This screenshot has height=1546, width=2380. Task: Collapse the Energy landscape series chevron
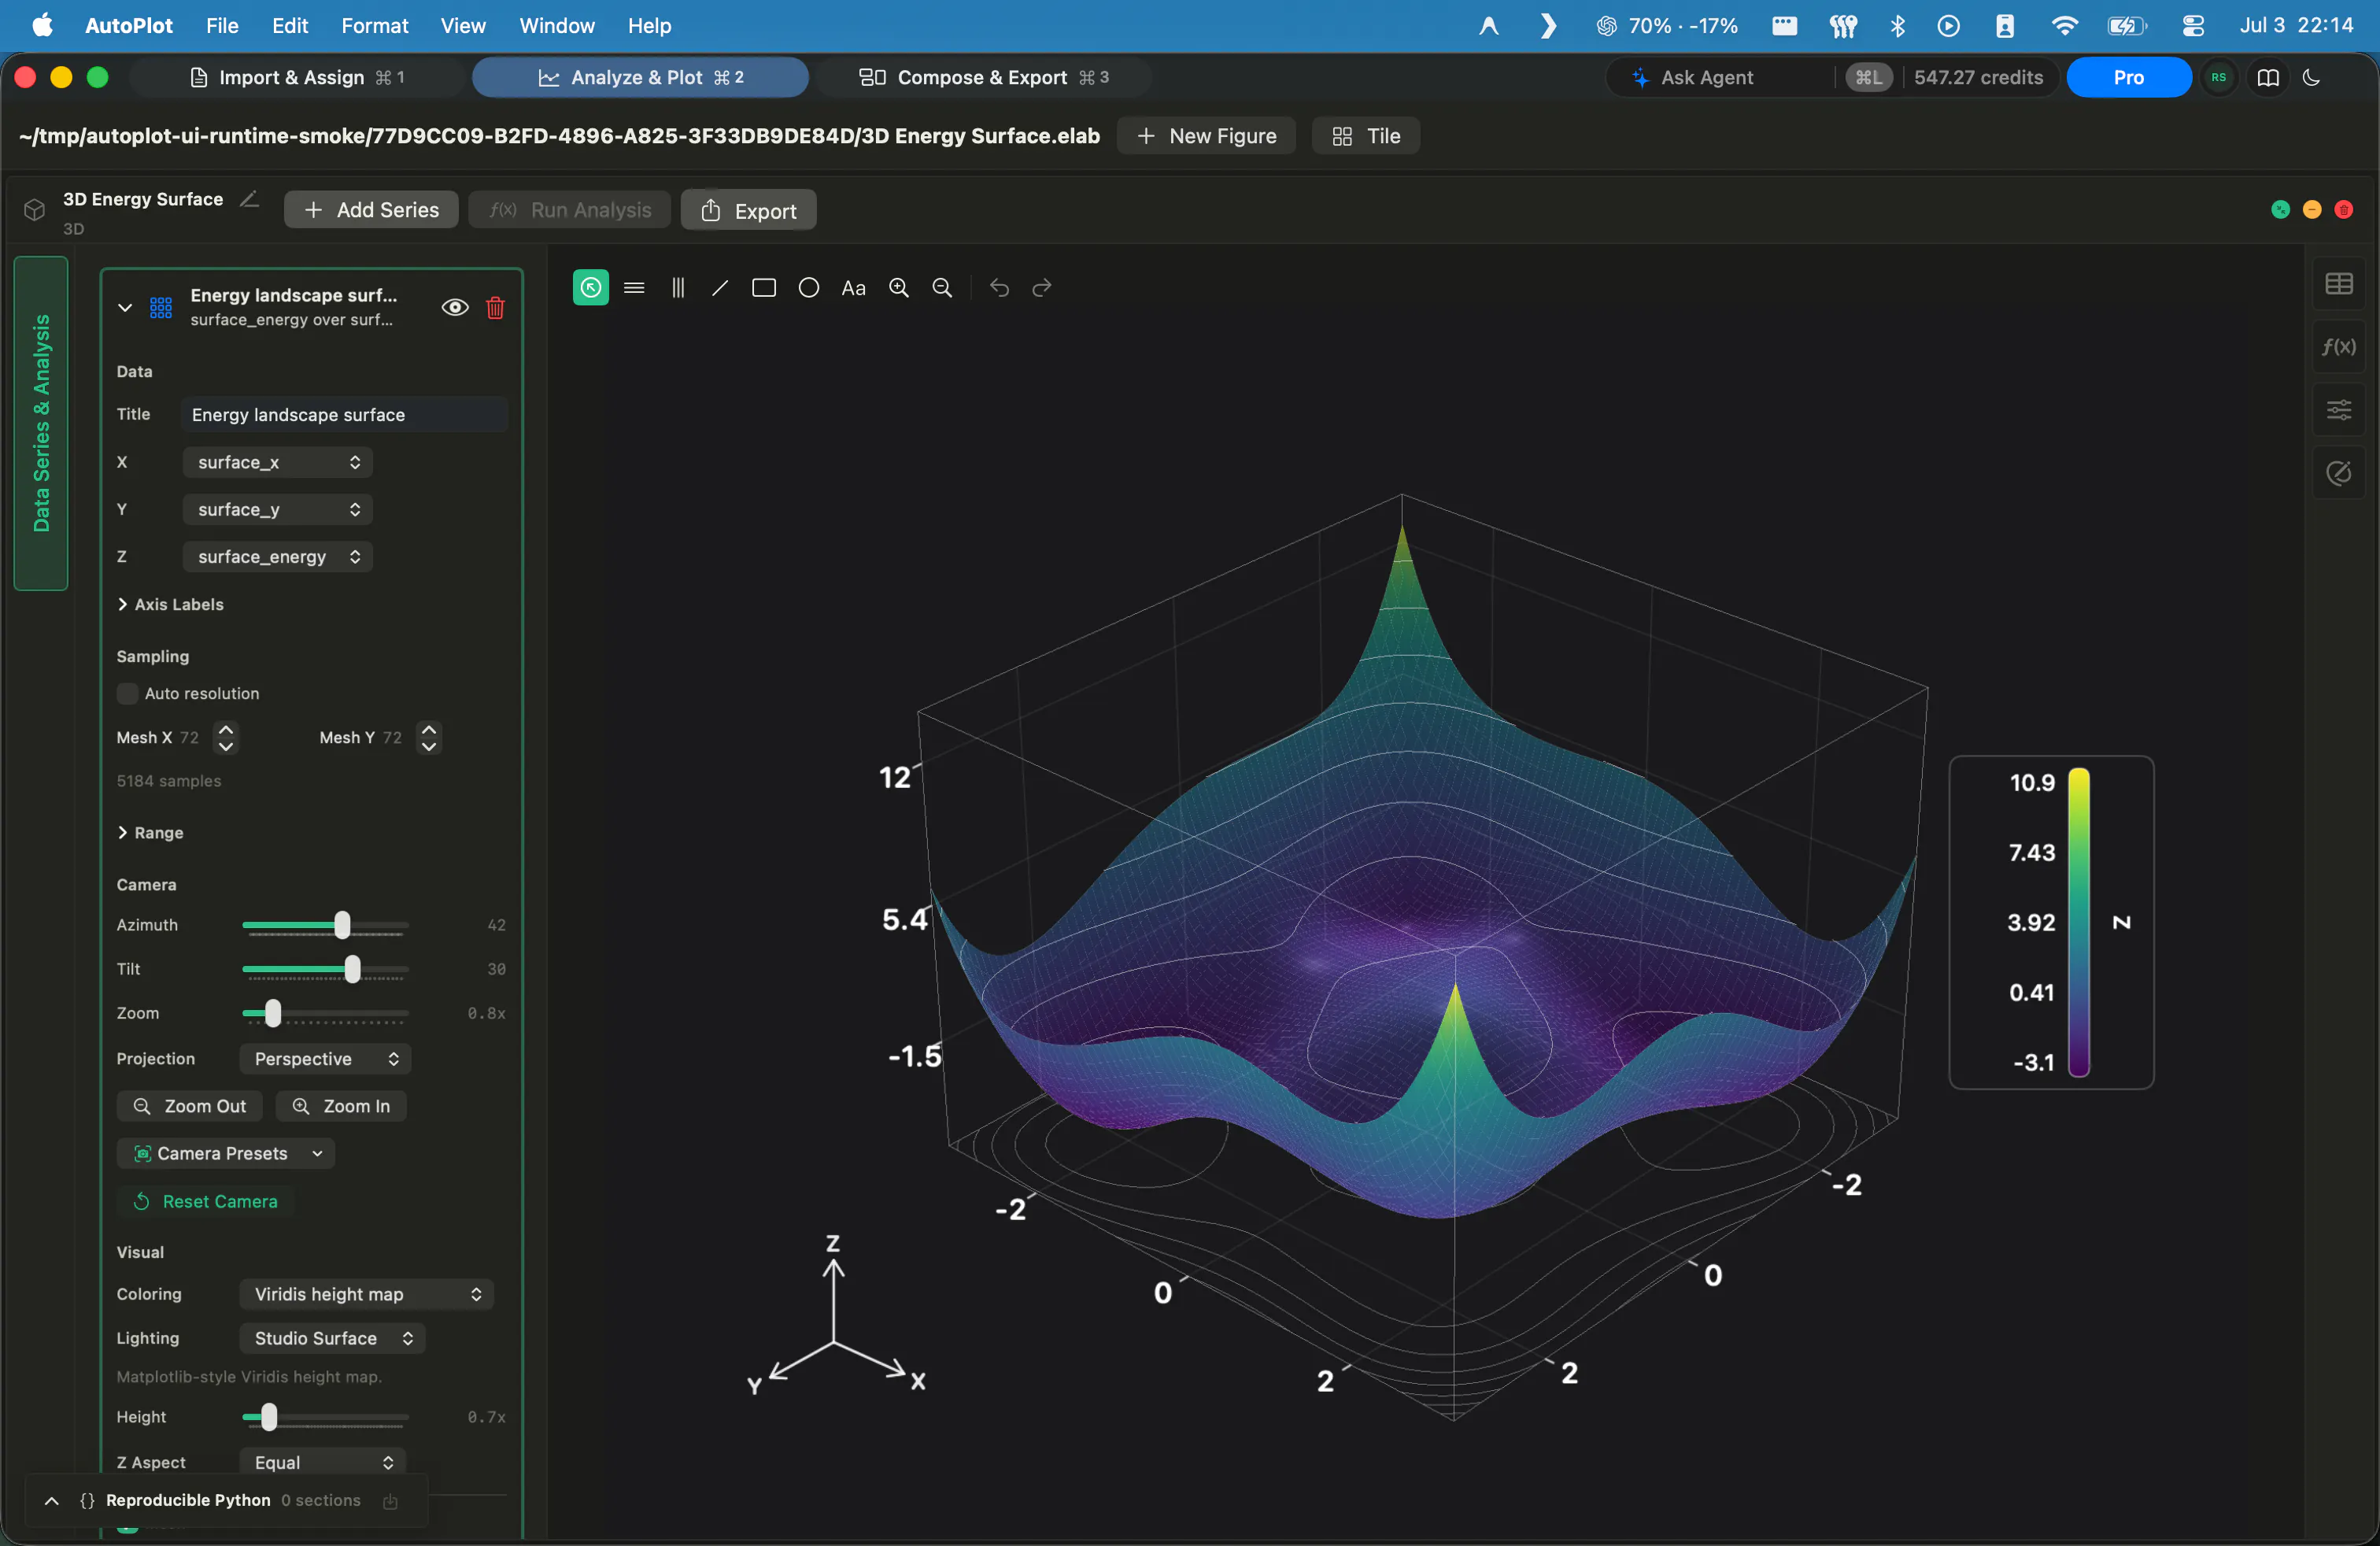pyautogui.click(x=125, y=308)
